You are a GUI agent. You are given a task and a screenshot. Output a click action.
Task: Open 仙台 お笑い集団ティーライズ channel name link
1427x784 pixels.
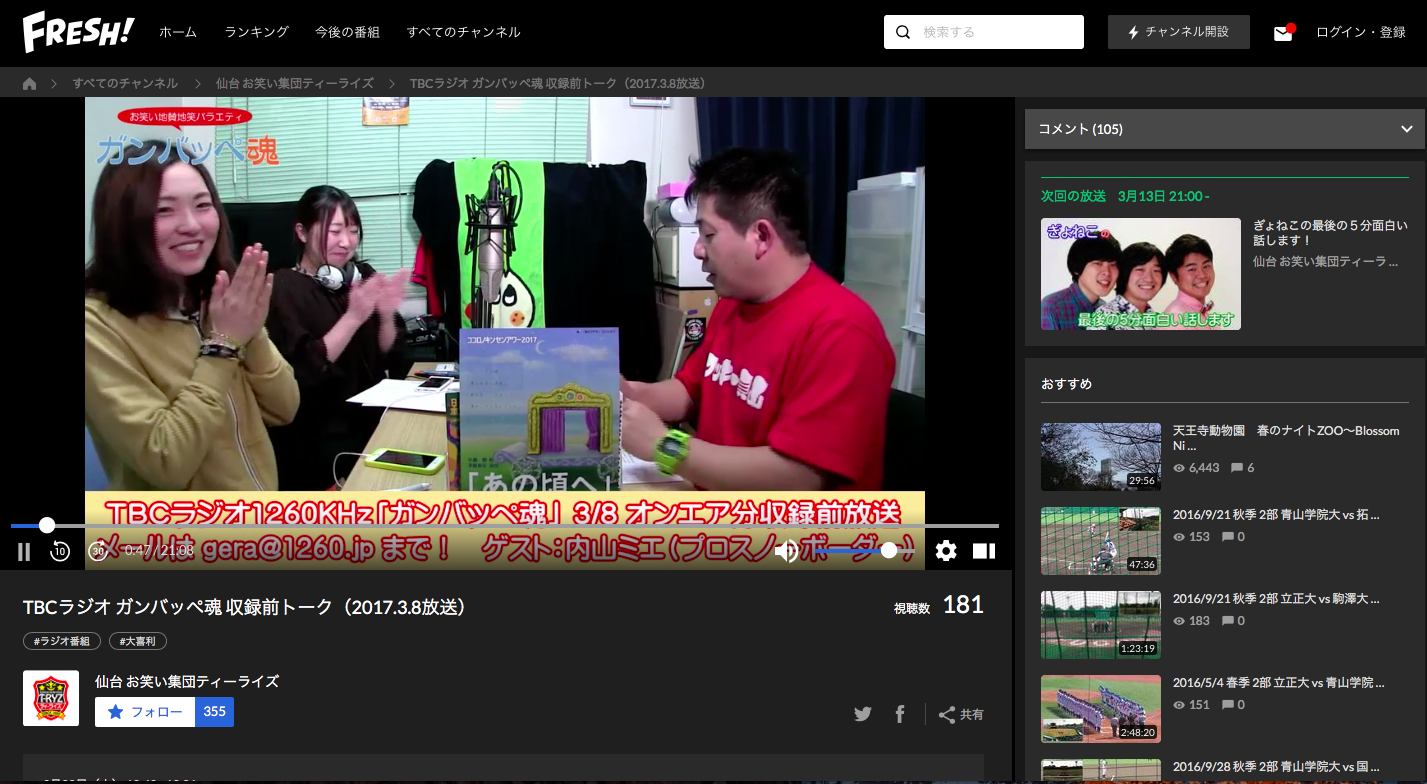tap(187, 681)
